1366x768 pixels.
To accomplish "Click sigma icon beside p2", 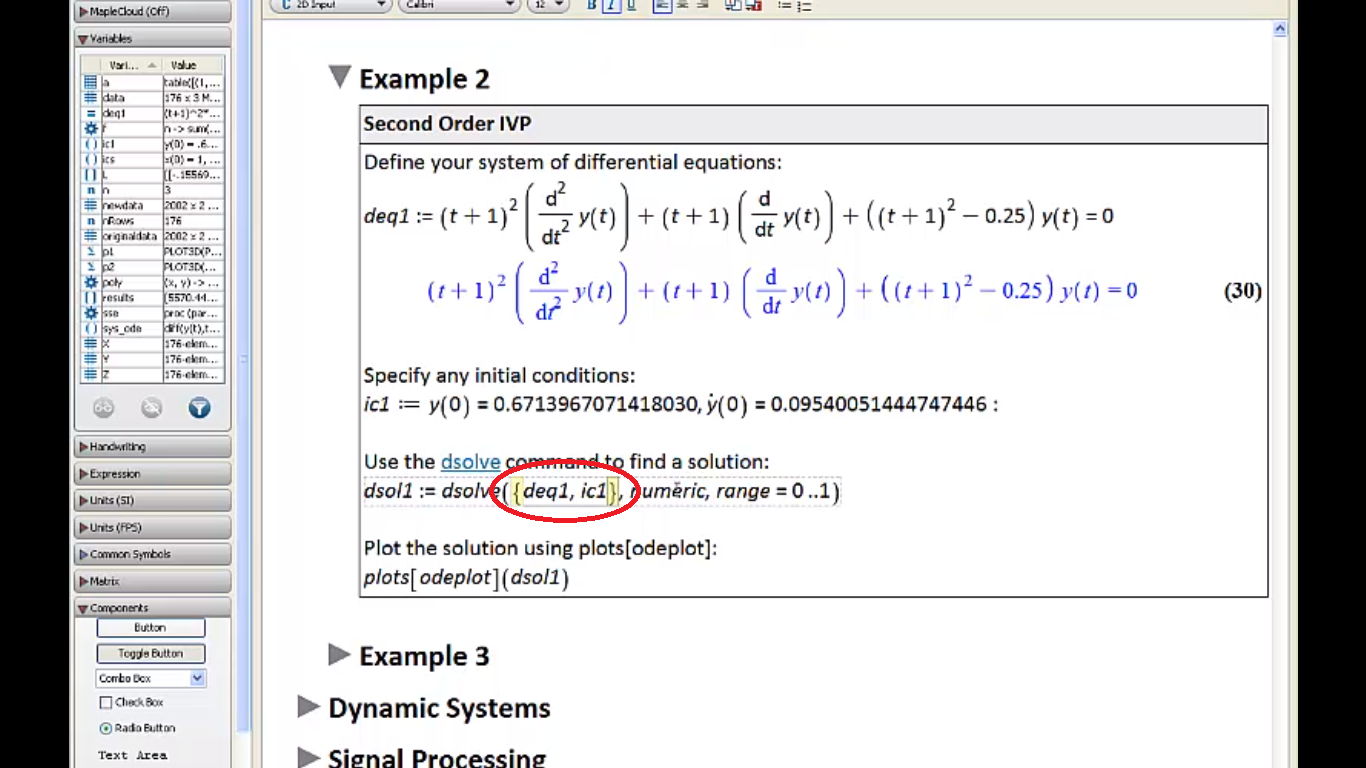I will click(x=91, y=267).
